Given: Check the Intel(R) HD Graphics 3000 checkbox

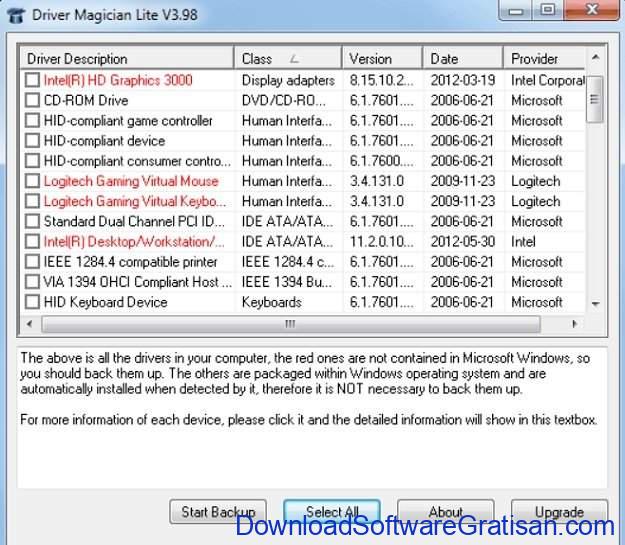Looking at the screenshot, I should tap(32, 80).
